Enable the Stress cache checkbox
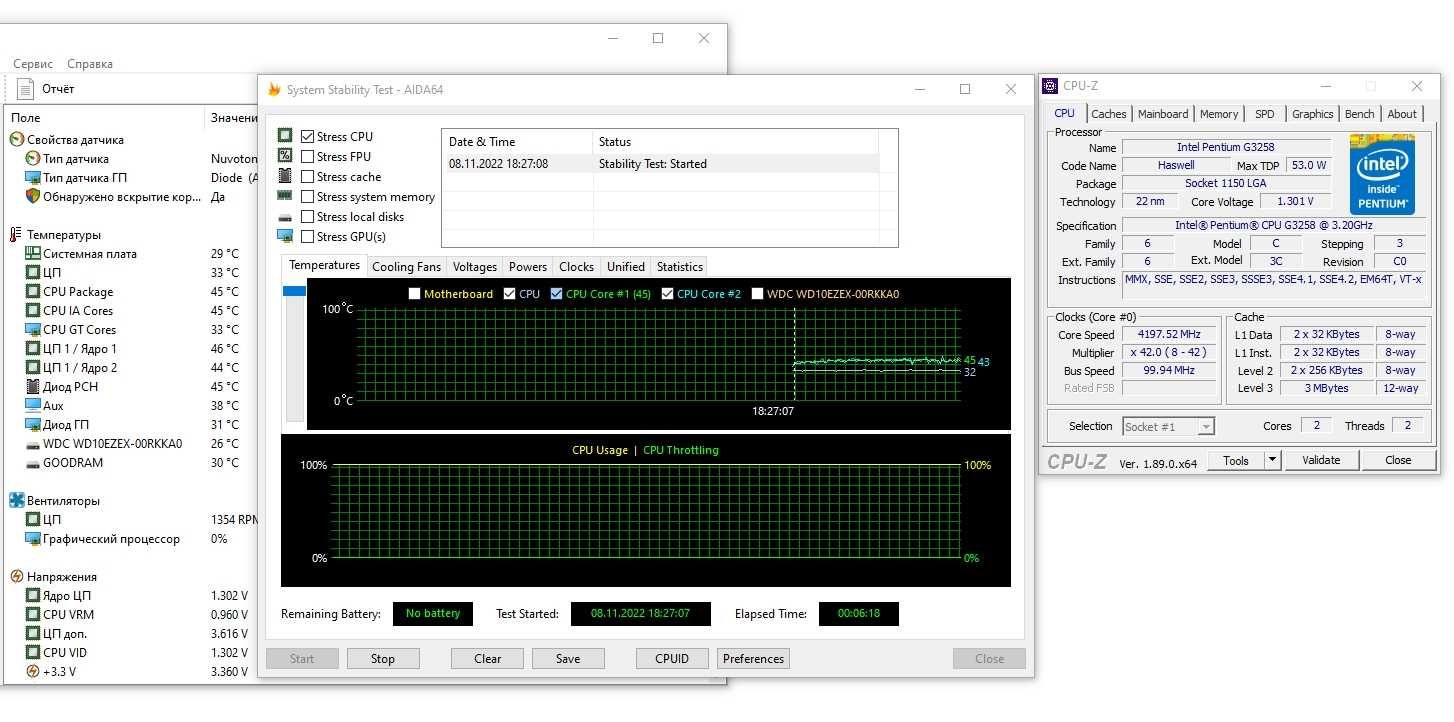The width and height of the screenshot is (1454, 722). click(308, 177)
